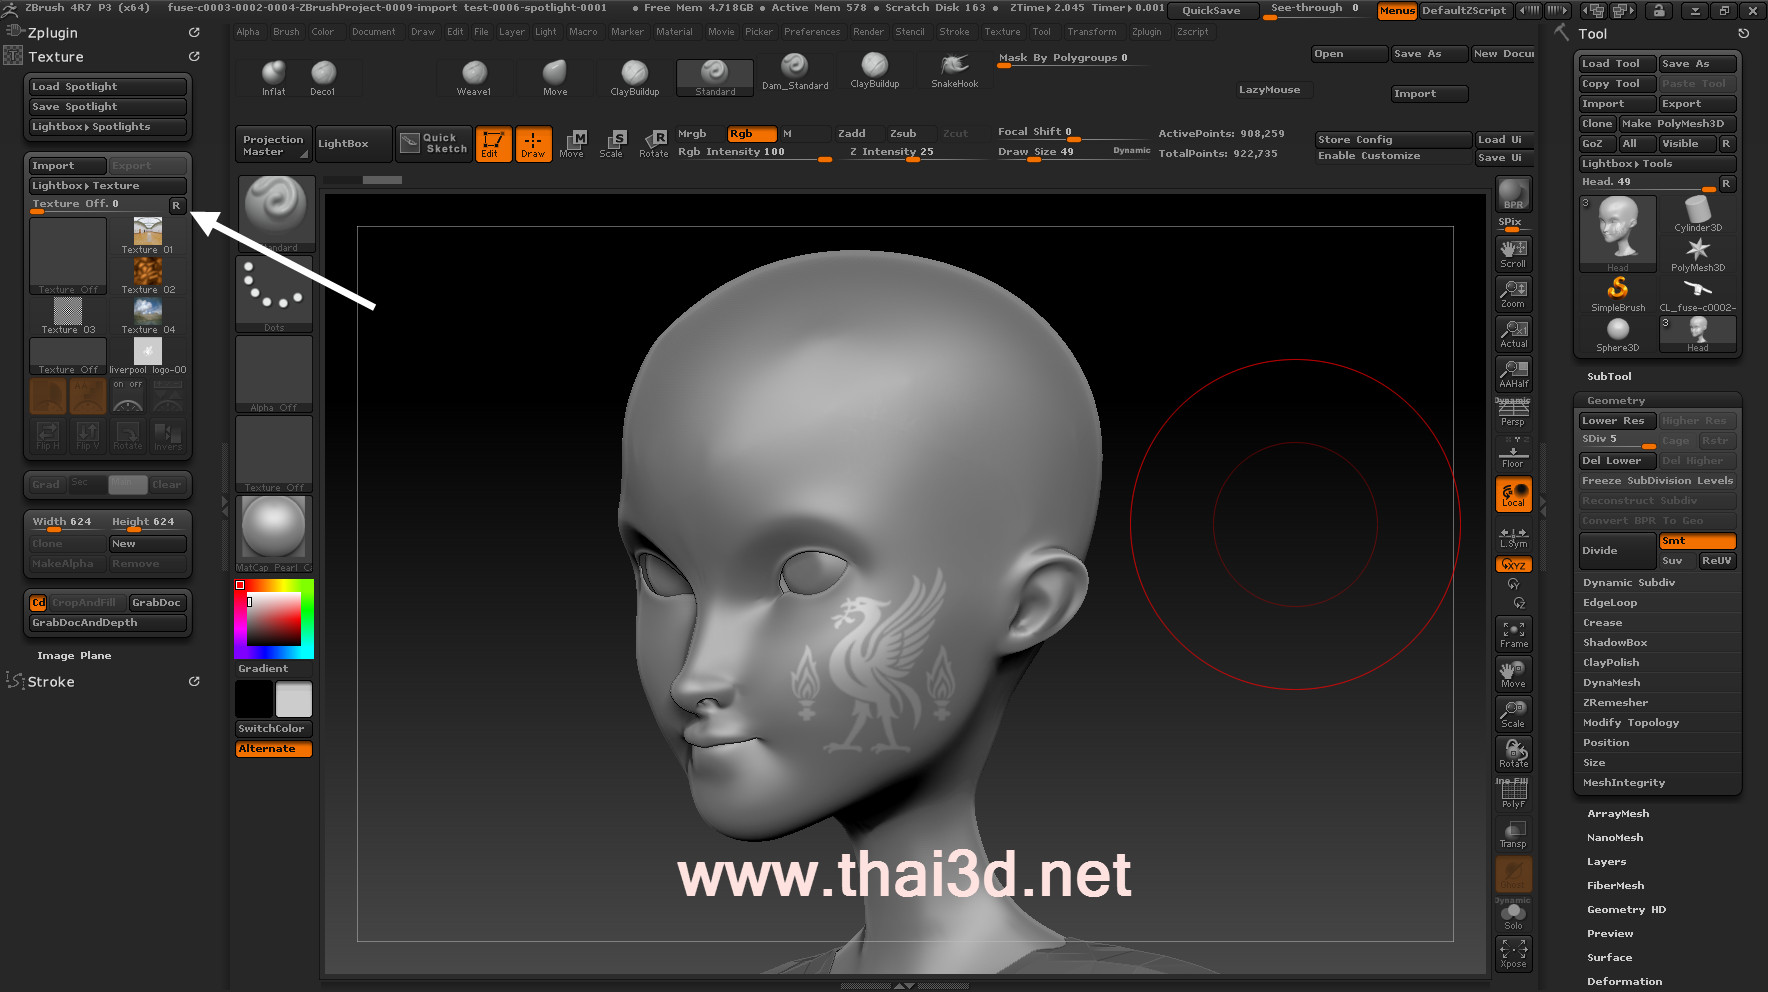Click the BPR render icon

coord(1513,194)
